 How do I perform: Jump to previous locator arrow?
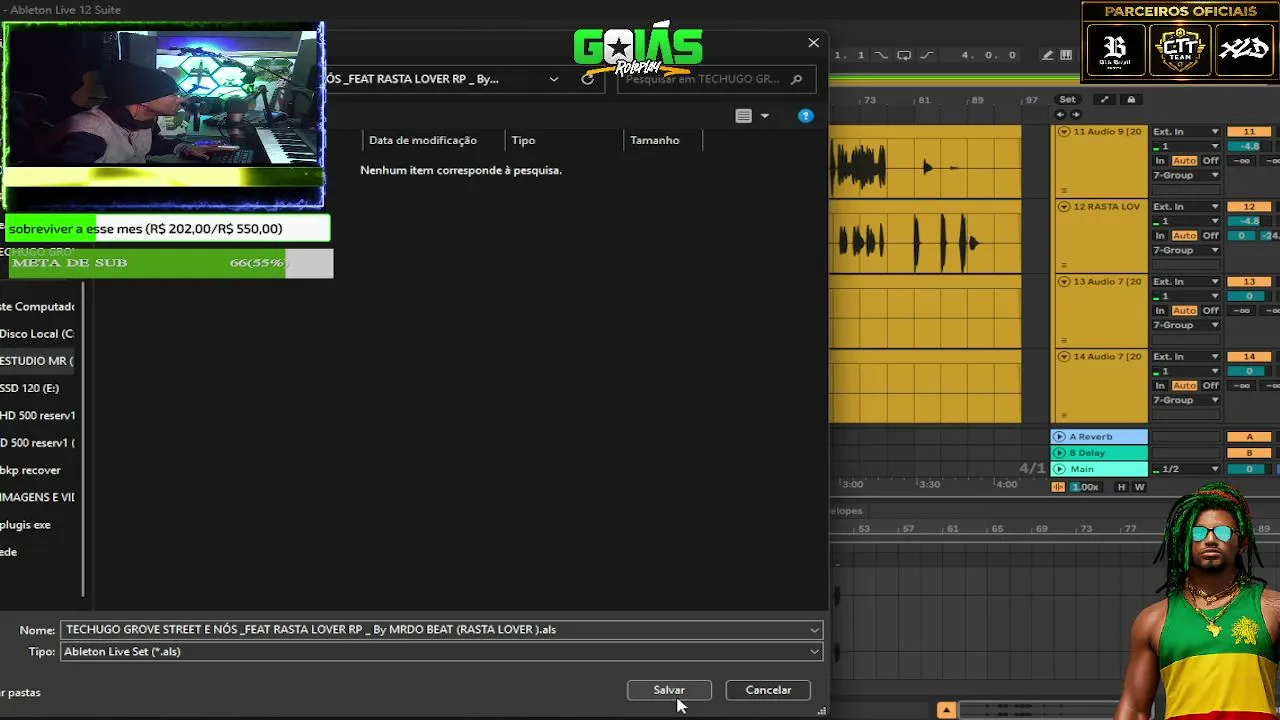1061,114
